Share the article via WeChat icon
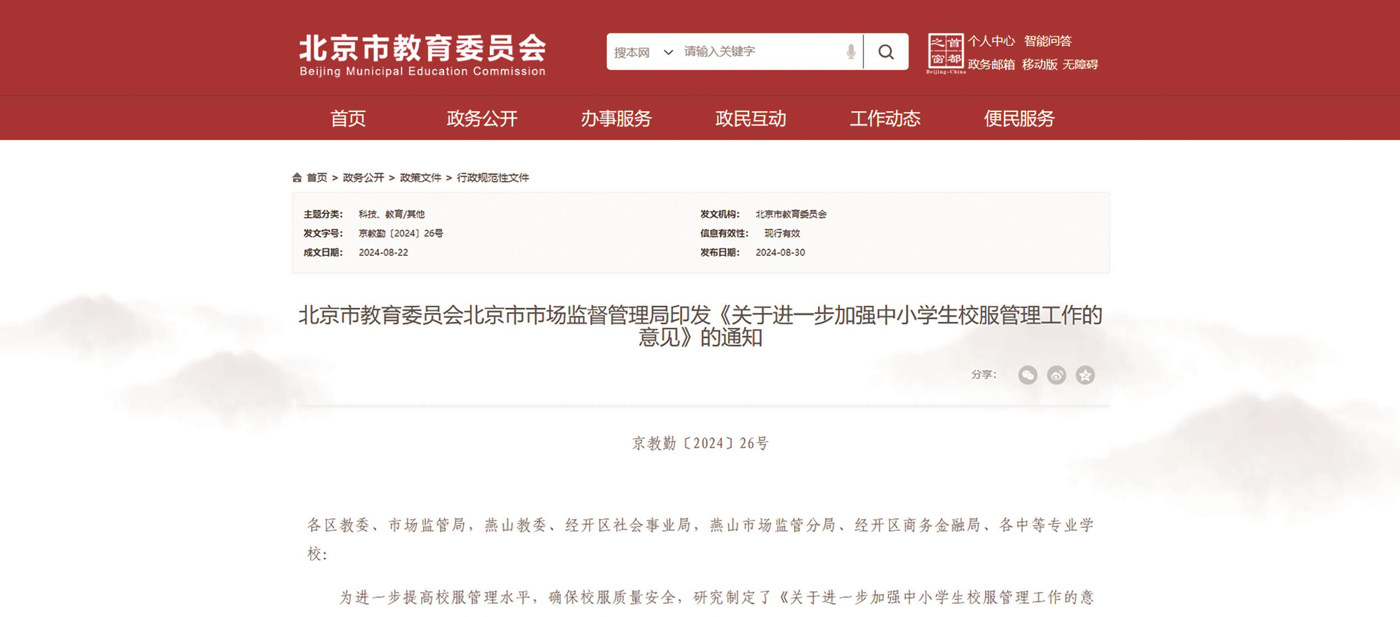Screen dimensions: 1400x617 pyautogui.click(x=1028, y=375)
